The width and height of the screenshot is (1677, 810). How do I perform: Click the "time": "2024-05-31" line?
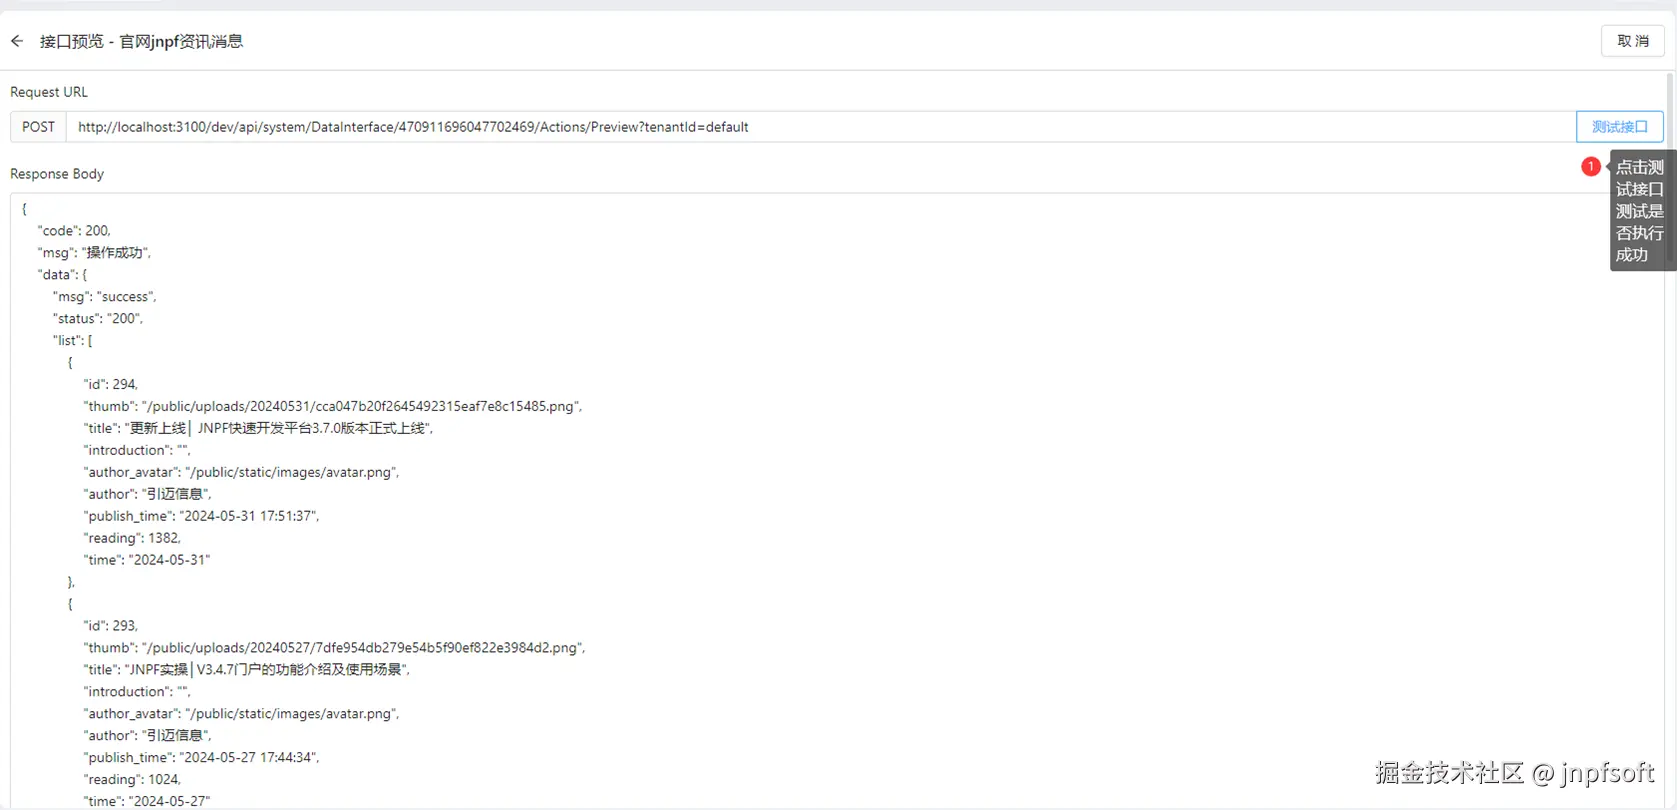point(147,560)
